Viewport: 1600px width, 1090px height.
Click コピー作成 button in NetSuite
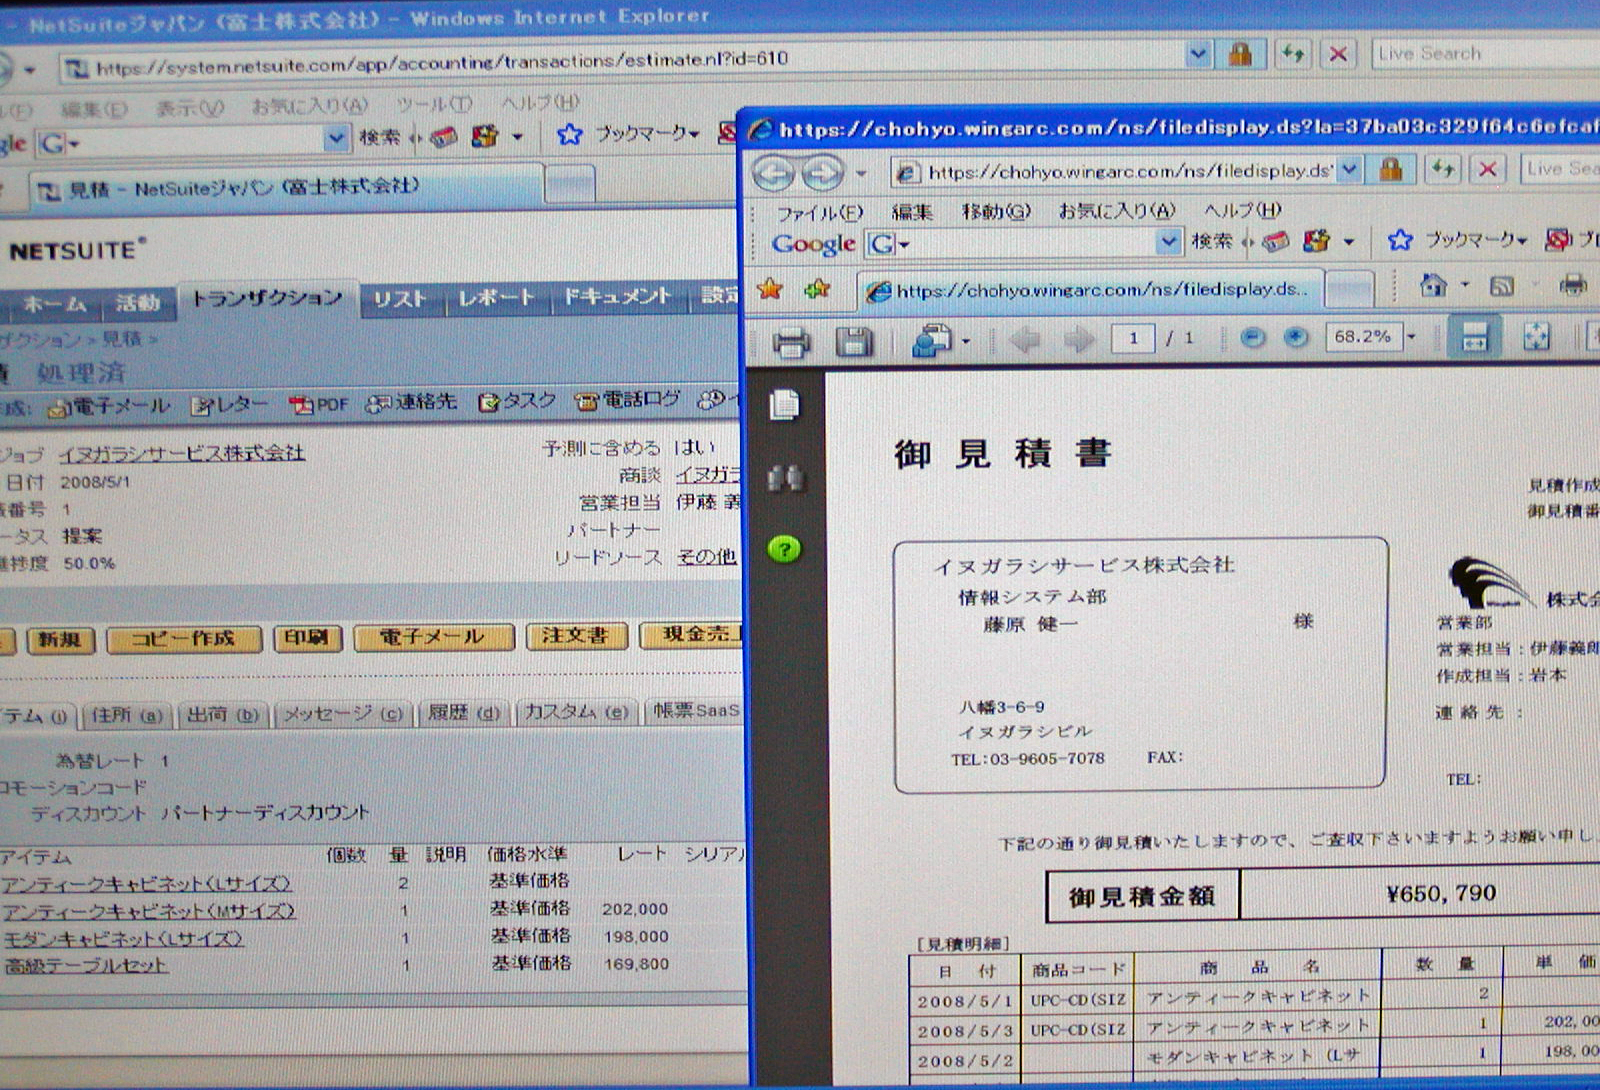[x=183, y=639]
